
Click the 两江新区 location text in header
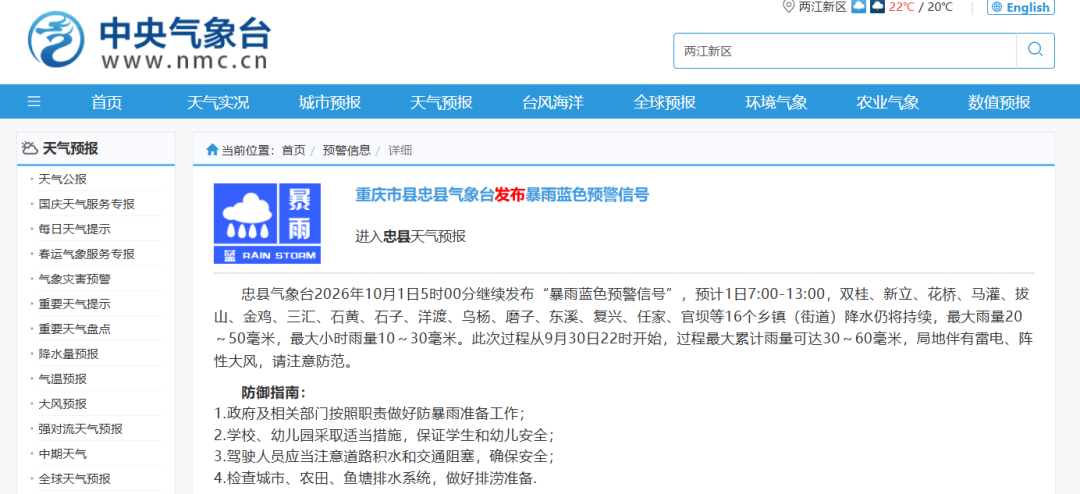tap(822, 7)
